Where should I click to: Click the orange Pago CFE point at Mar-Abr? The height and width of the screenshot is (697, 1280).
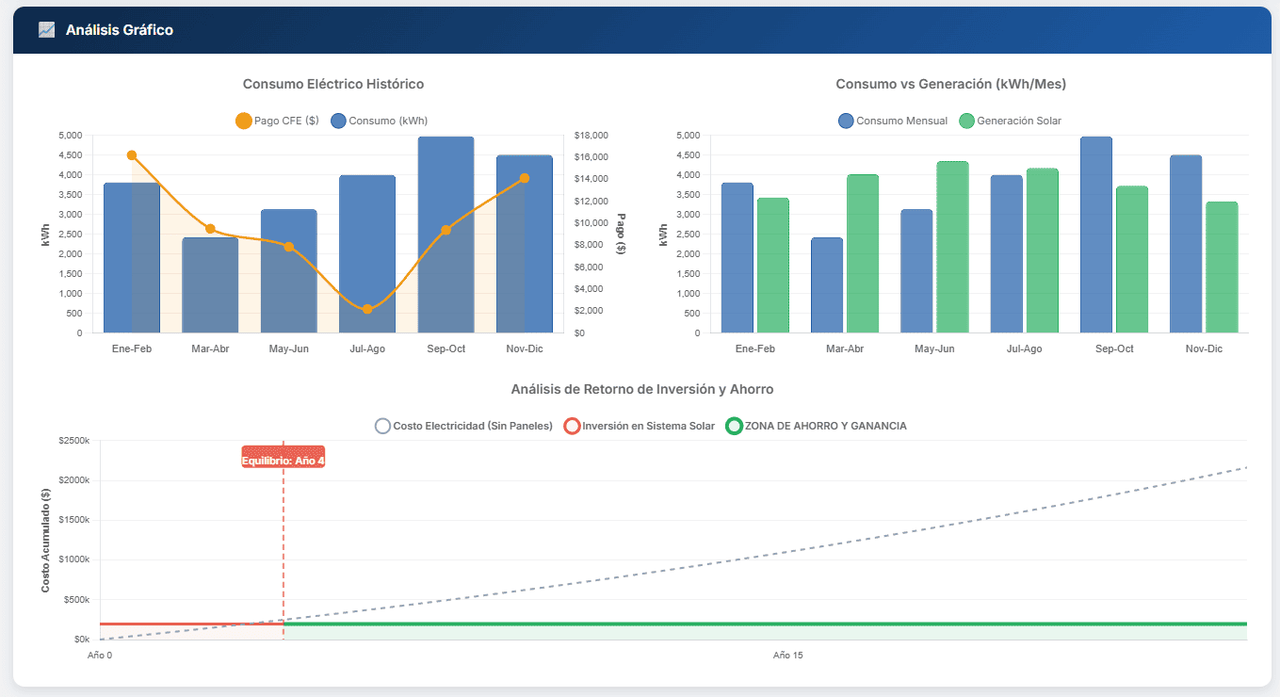pyautogui.click(x=210, y=229)
